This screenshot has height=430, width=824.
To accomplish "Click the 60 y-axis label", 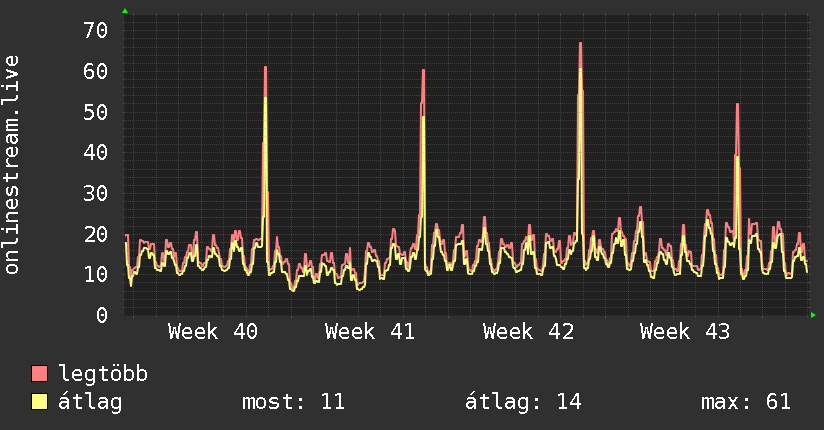I will [x=96, y=71].
